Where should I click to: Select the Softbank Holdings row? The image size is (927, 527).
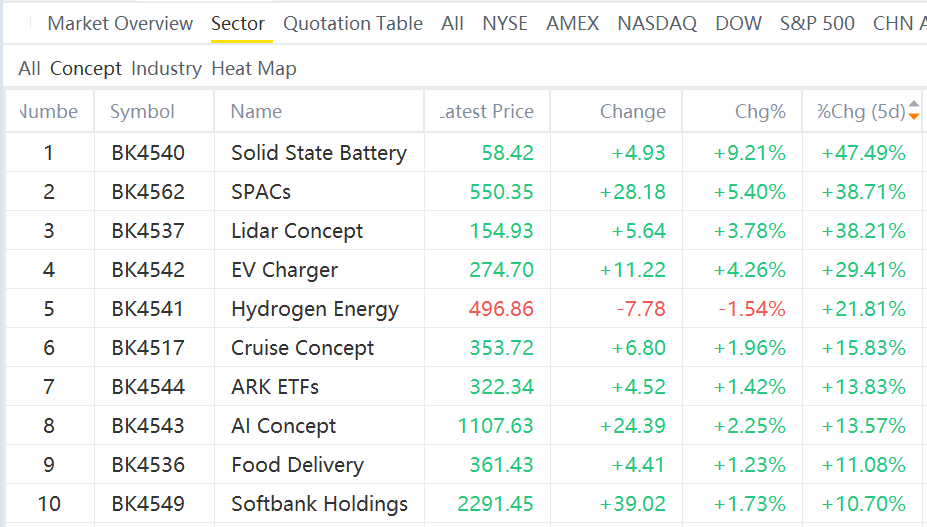click(319, 504)
